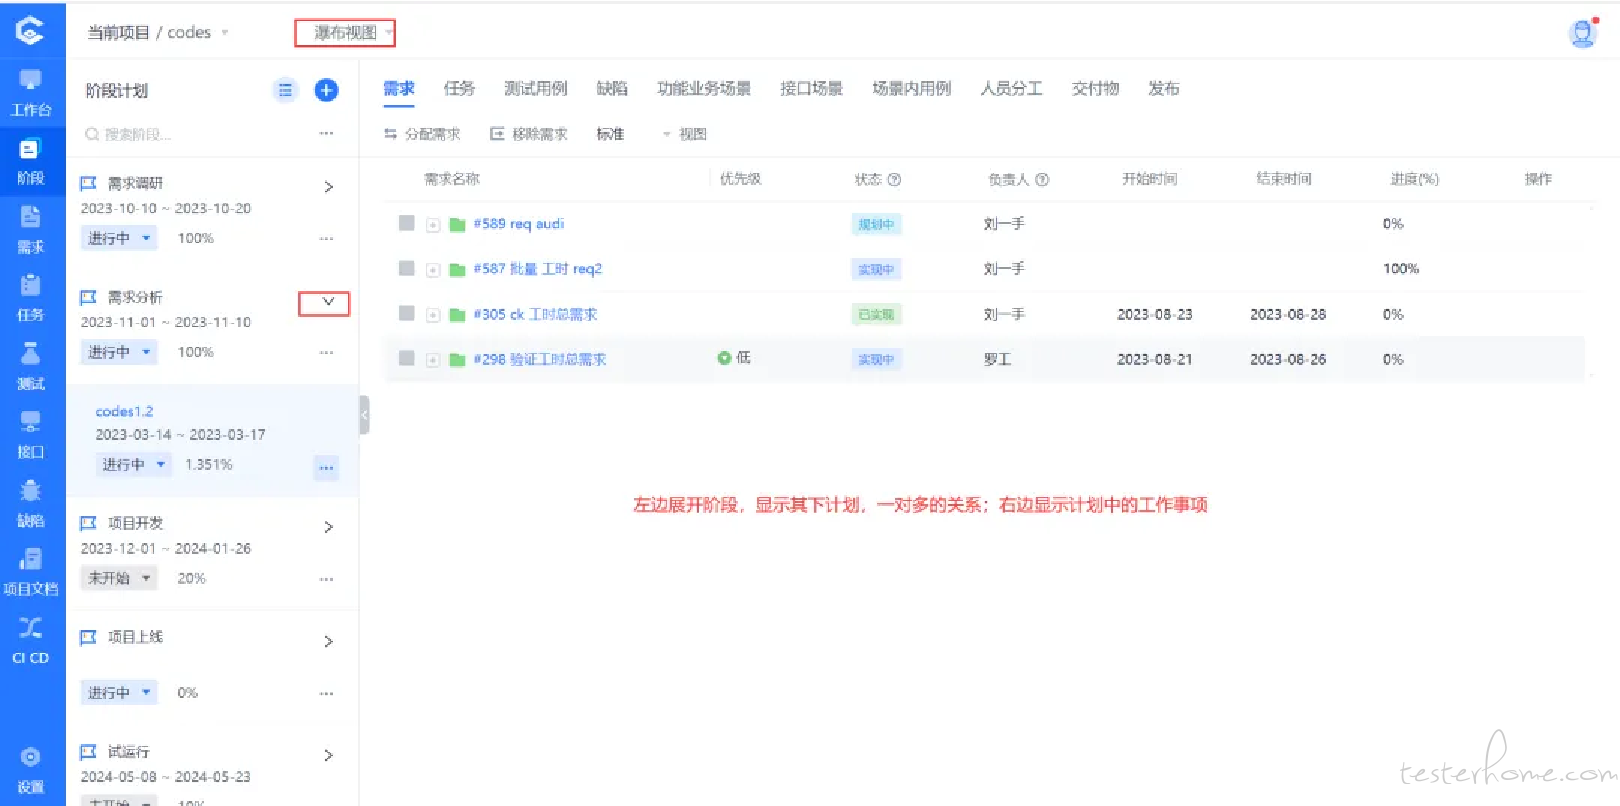Click the 已实现 status tag of #305
The image size is (1620, 806).
coord(876,314)
